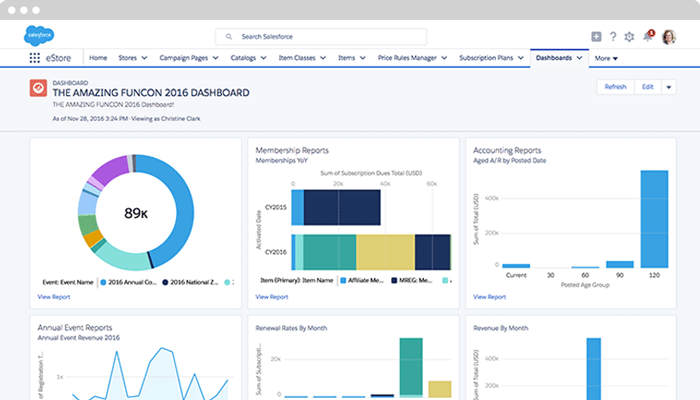The height and width of the screenshot is (400, 700).
Task: Open the App Launcher grid icon
Action: coord(34,58)
